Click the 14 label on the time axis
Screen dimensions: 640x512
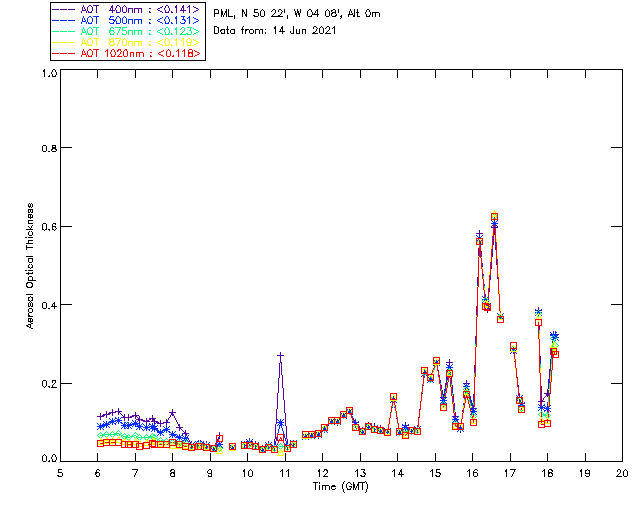(398, 473)
